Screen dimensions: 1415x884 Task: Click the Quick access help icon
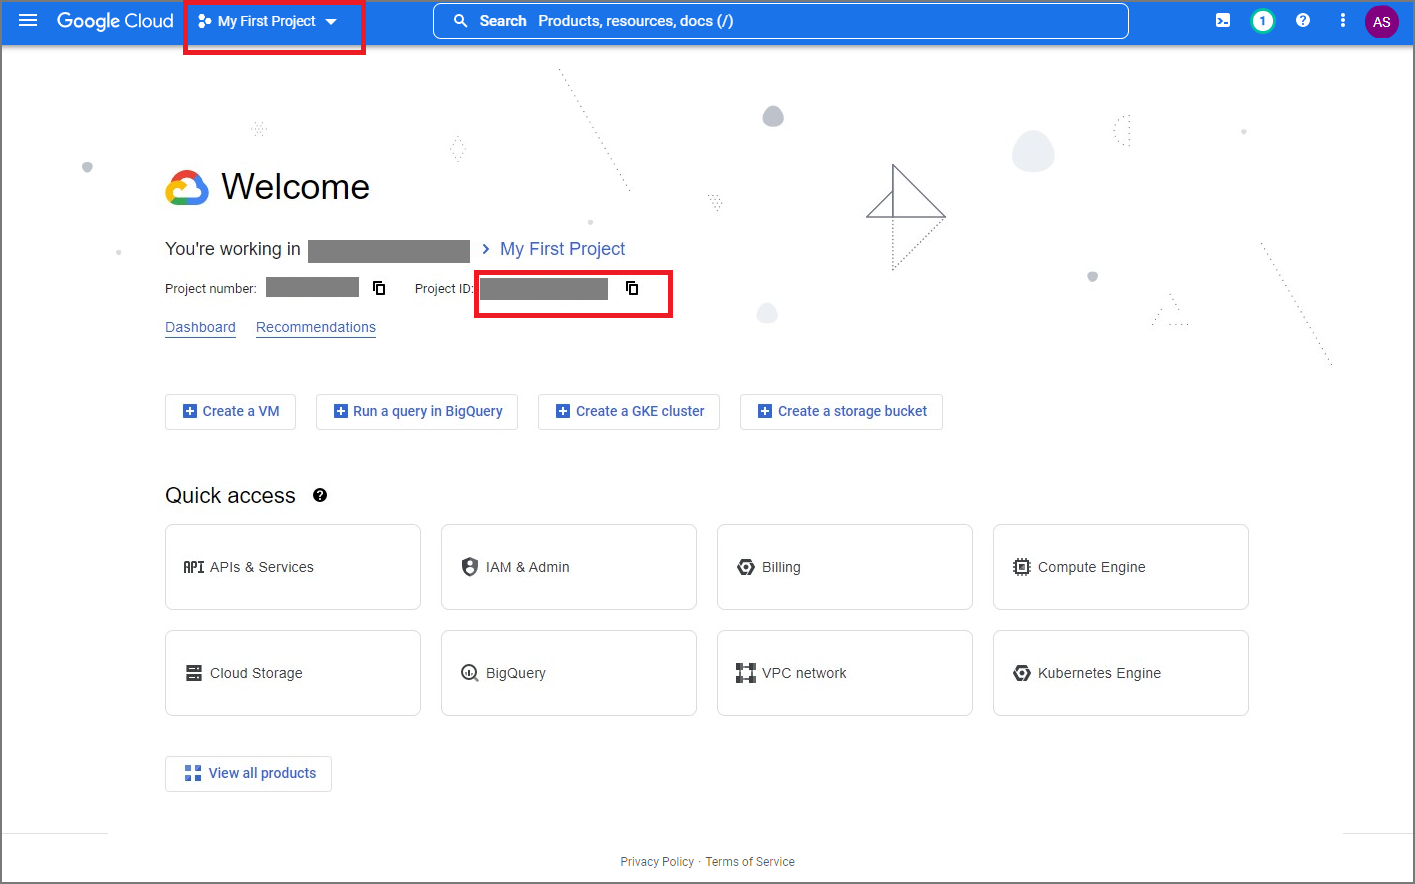[x=320, y=495]
